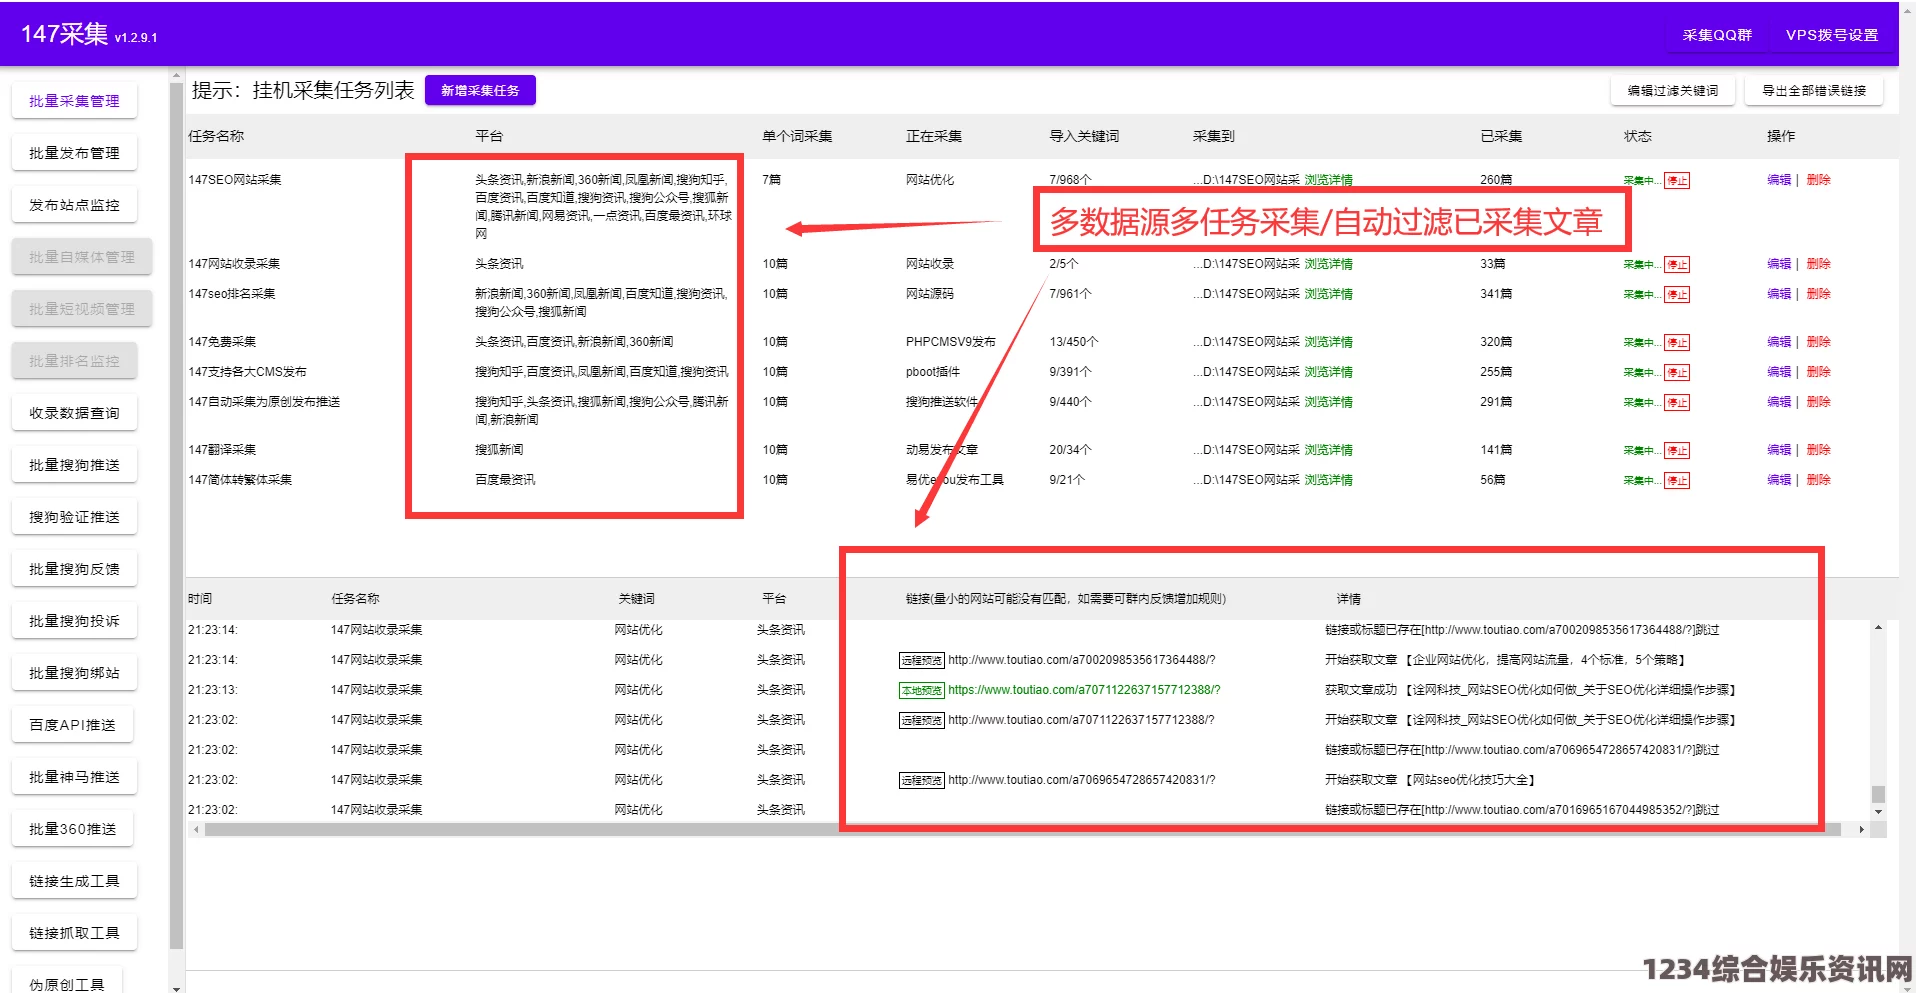This screenshot has height=993, width=1916.
Task: Click 编辑过滤关键词 button
Action: click(x=1672, y=90)
